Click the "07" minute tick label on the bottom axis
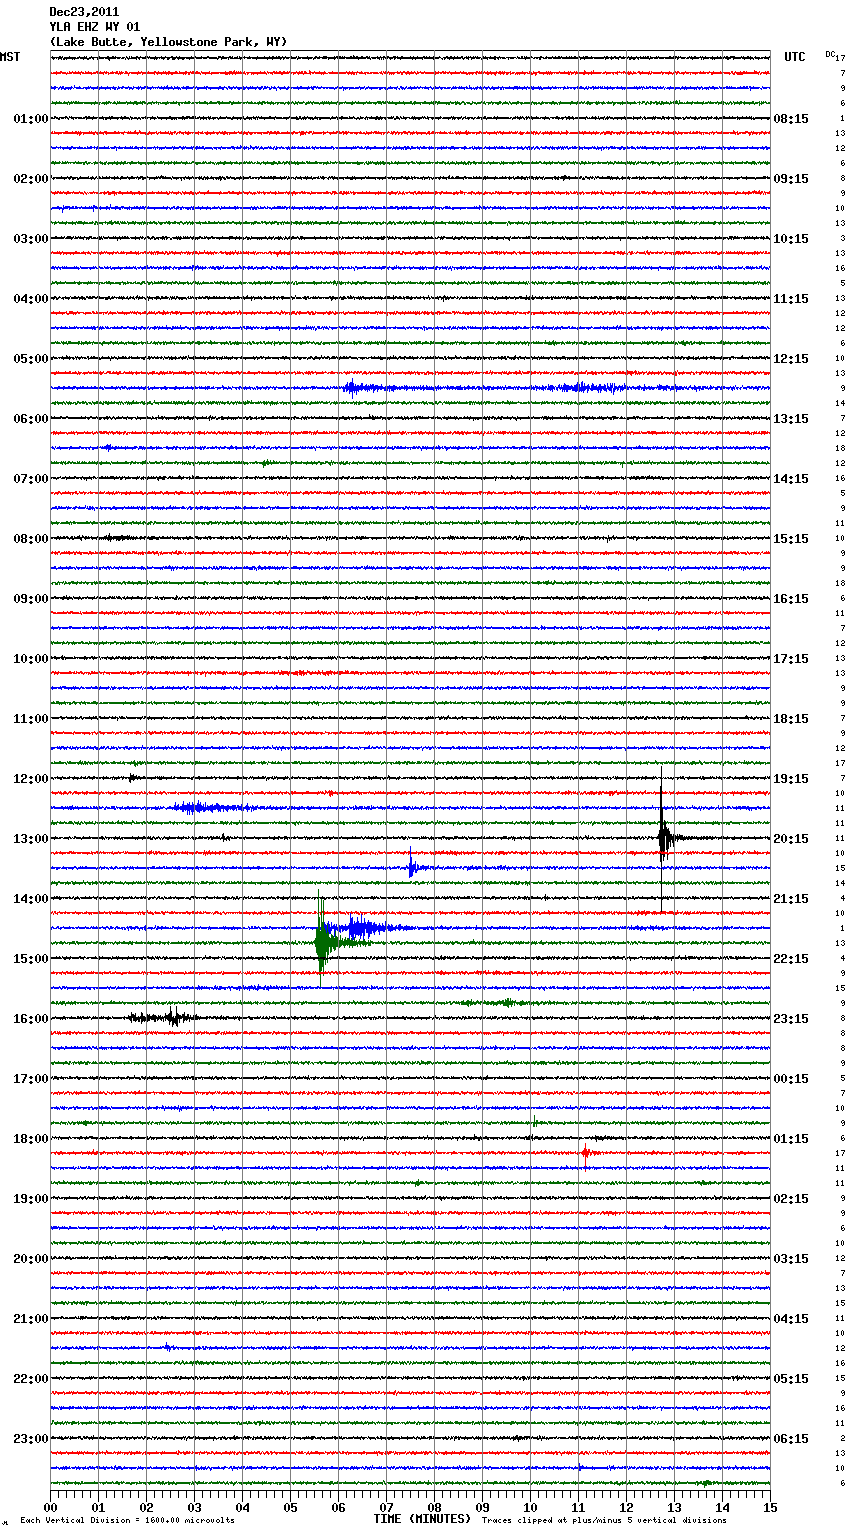Image resolution: width=850 pixels, height=1534 pixels. click(x=386, y=1507)
